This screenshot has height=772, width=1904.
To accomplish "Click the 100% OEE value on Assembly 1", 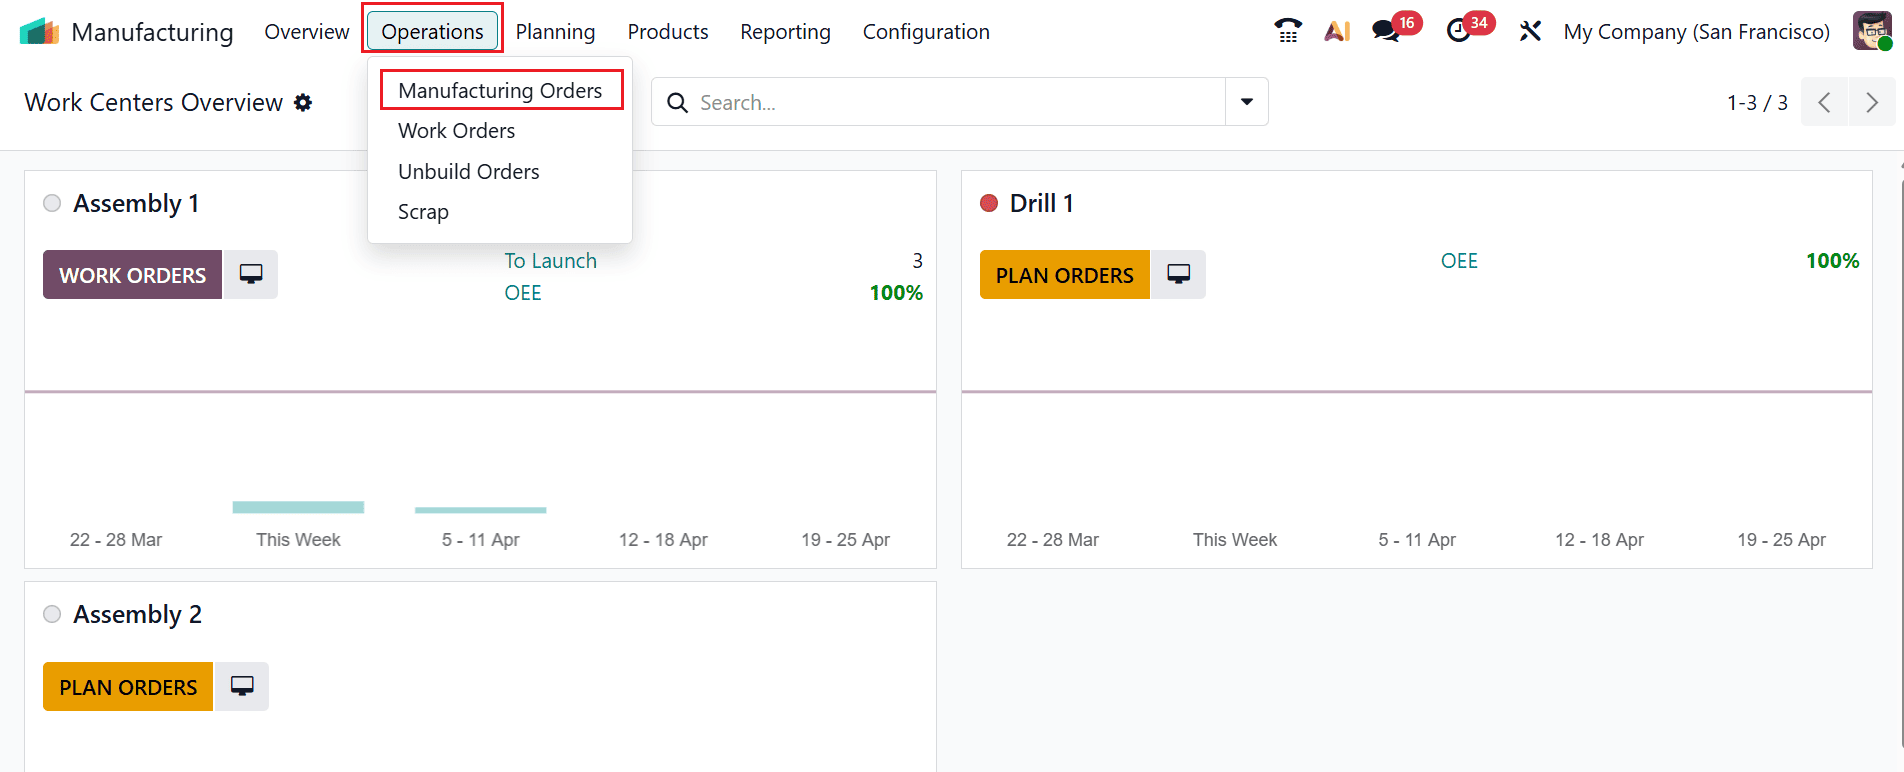I will 896,293.
